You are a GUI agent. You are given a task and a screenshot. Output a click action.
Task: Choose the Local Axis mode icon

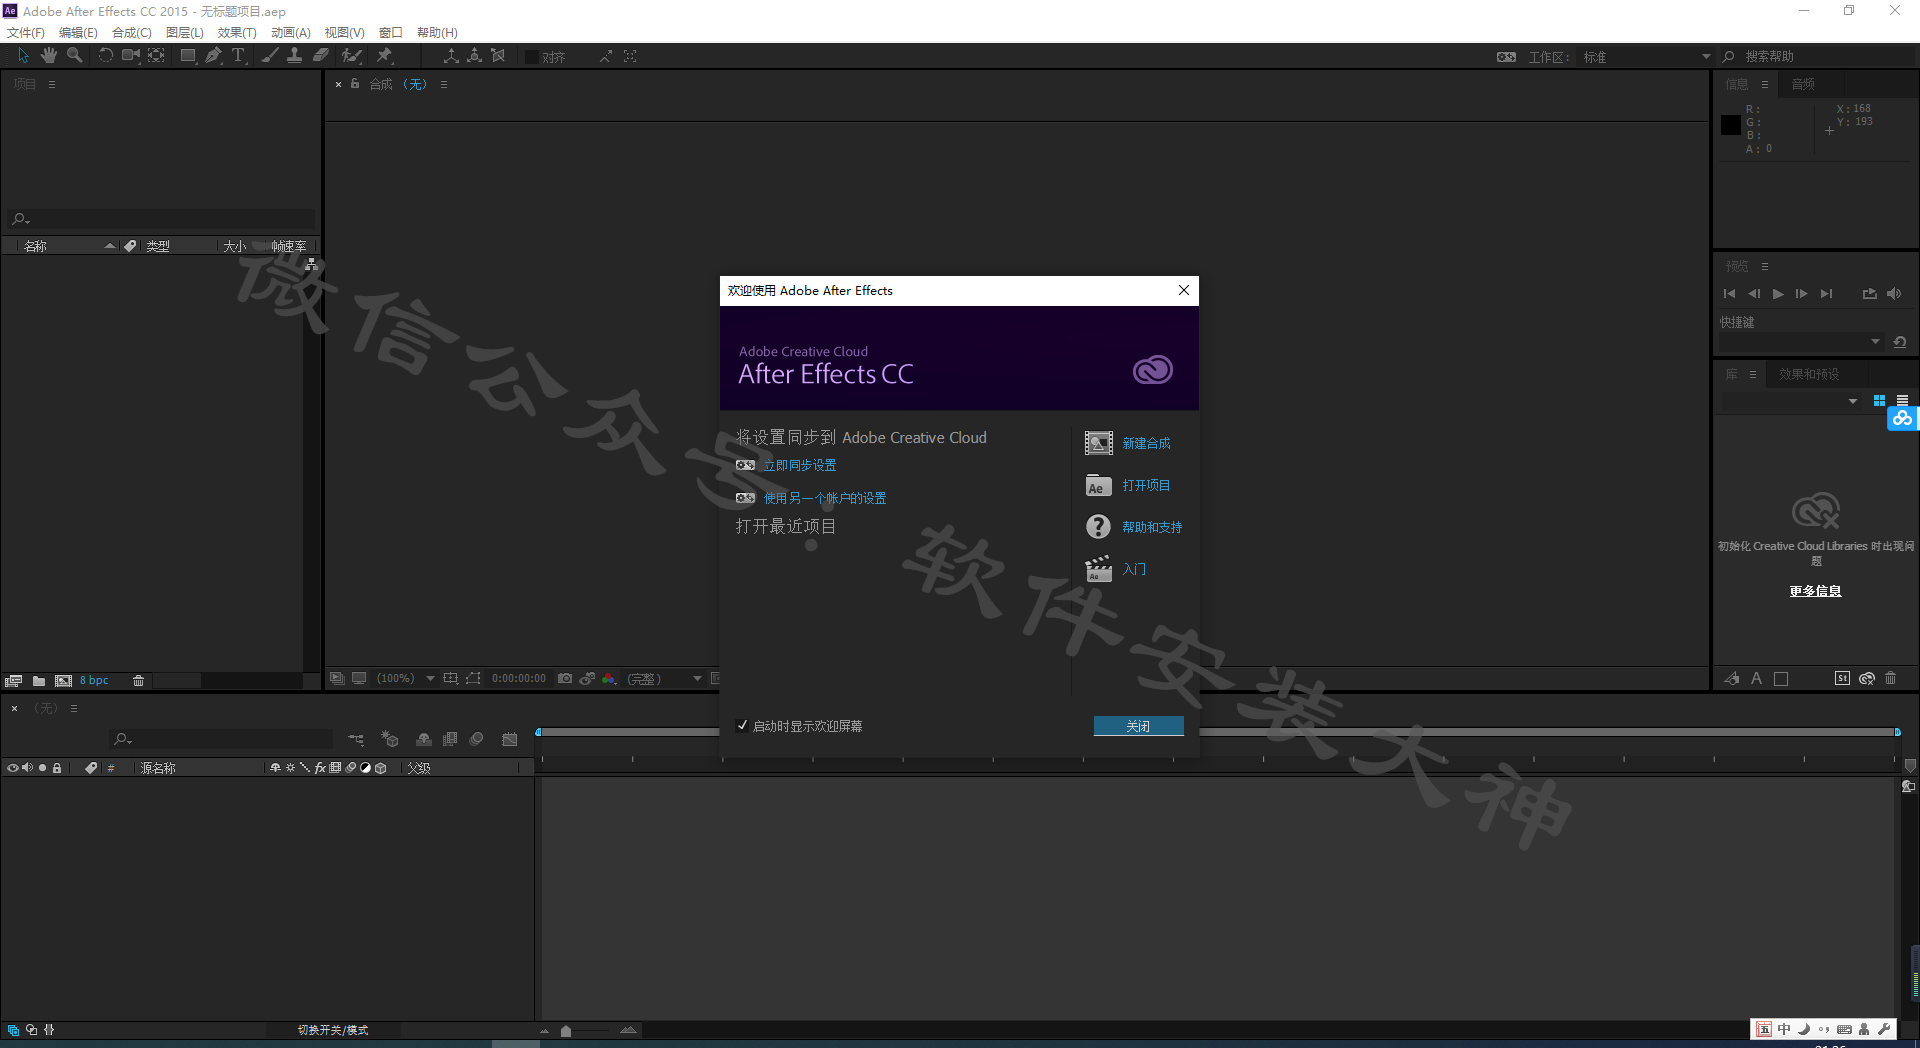point(451,56)
